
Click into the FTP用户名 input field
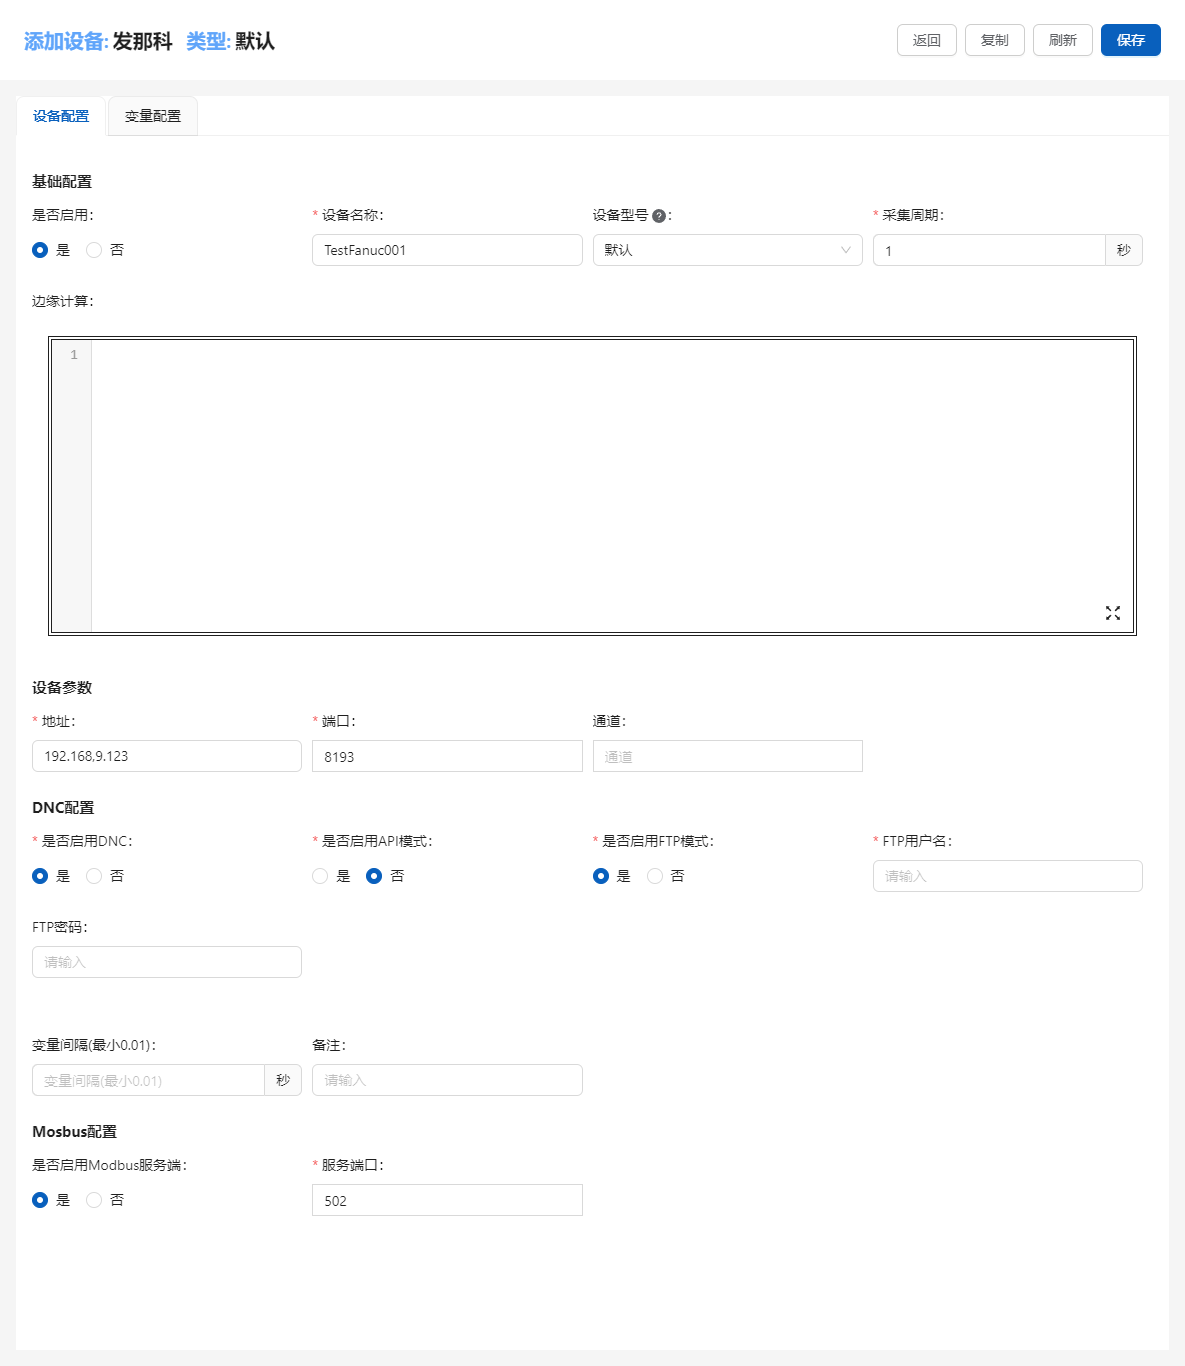click(x=1007, y=876)
